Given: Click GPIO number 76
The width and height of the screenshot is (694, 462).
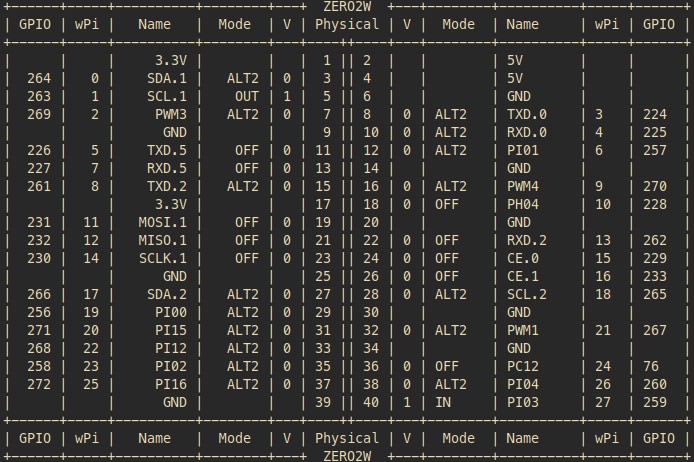Looking at the screenshot, I should tap(651, 366).
